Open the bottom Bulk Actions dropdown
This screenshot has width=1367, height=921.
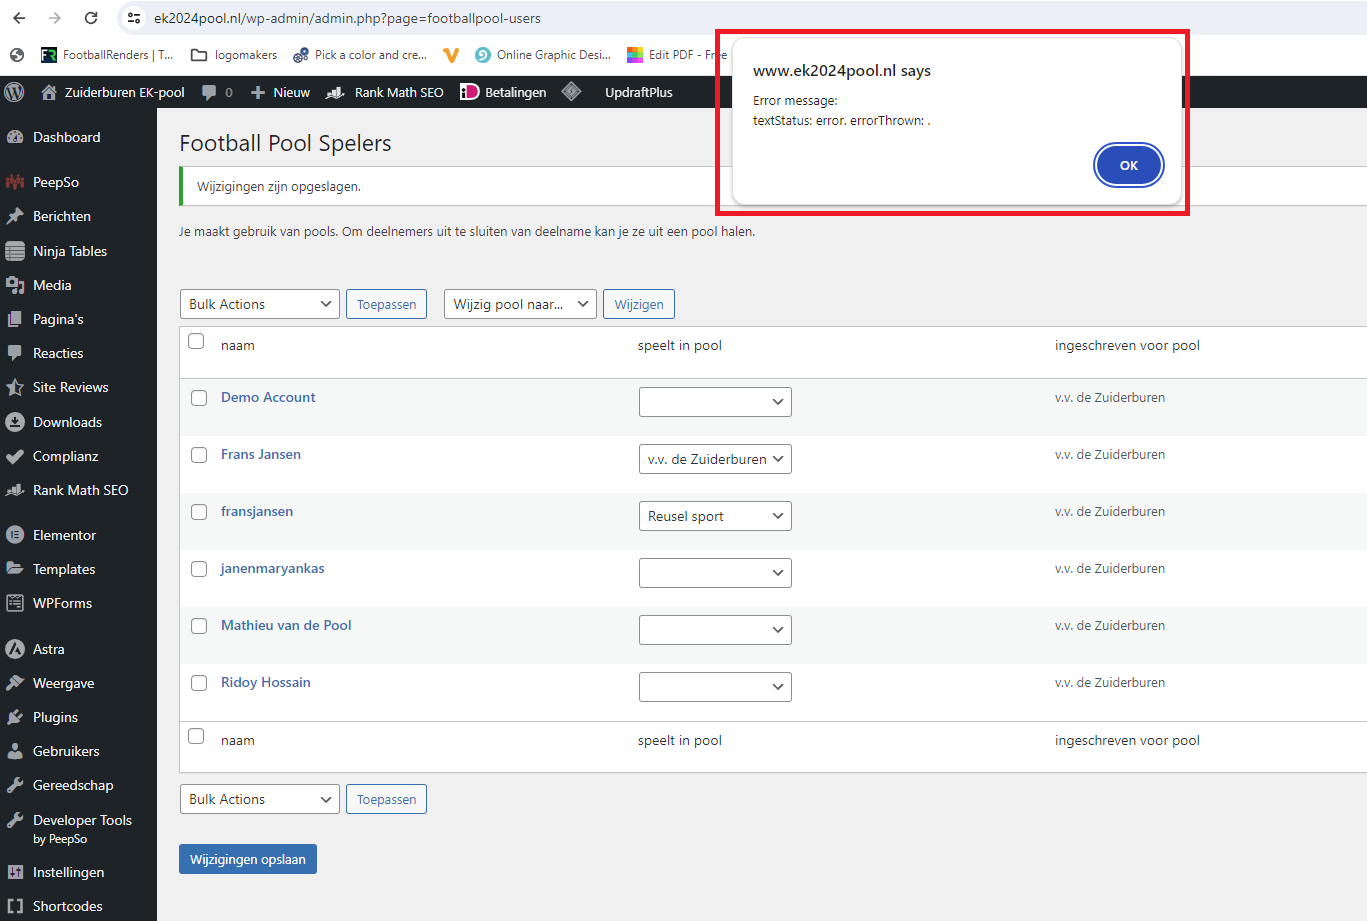(260, 799)
